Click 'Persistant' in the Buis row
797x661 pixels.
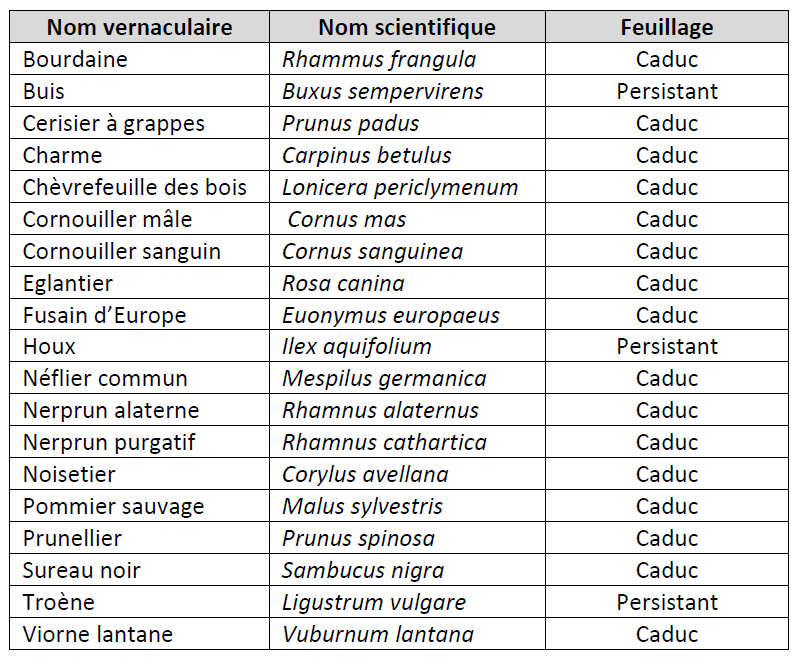coord(667,92)
